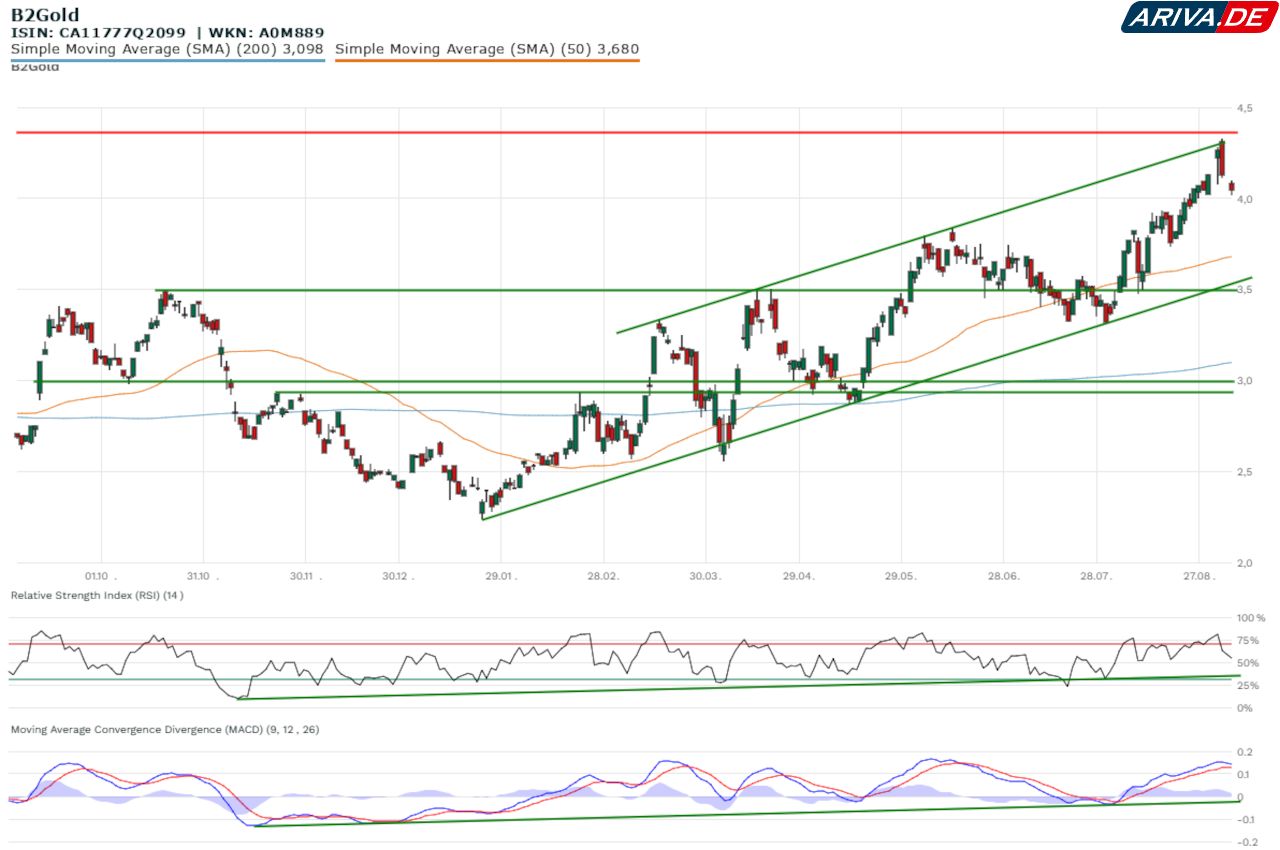The height and width of the screenshot is (850, 1280).
Task: Click the 01.10. date label
Action: pos(101,576)
